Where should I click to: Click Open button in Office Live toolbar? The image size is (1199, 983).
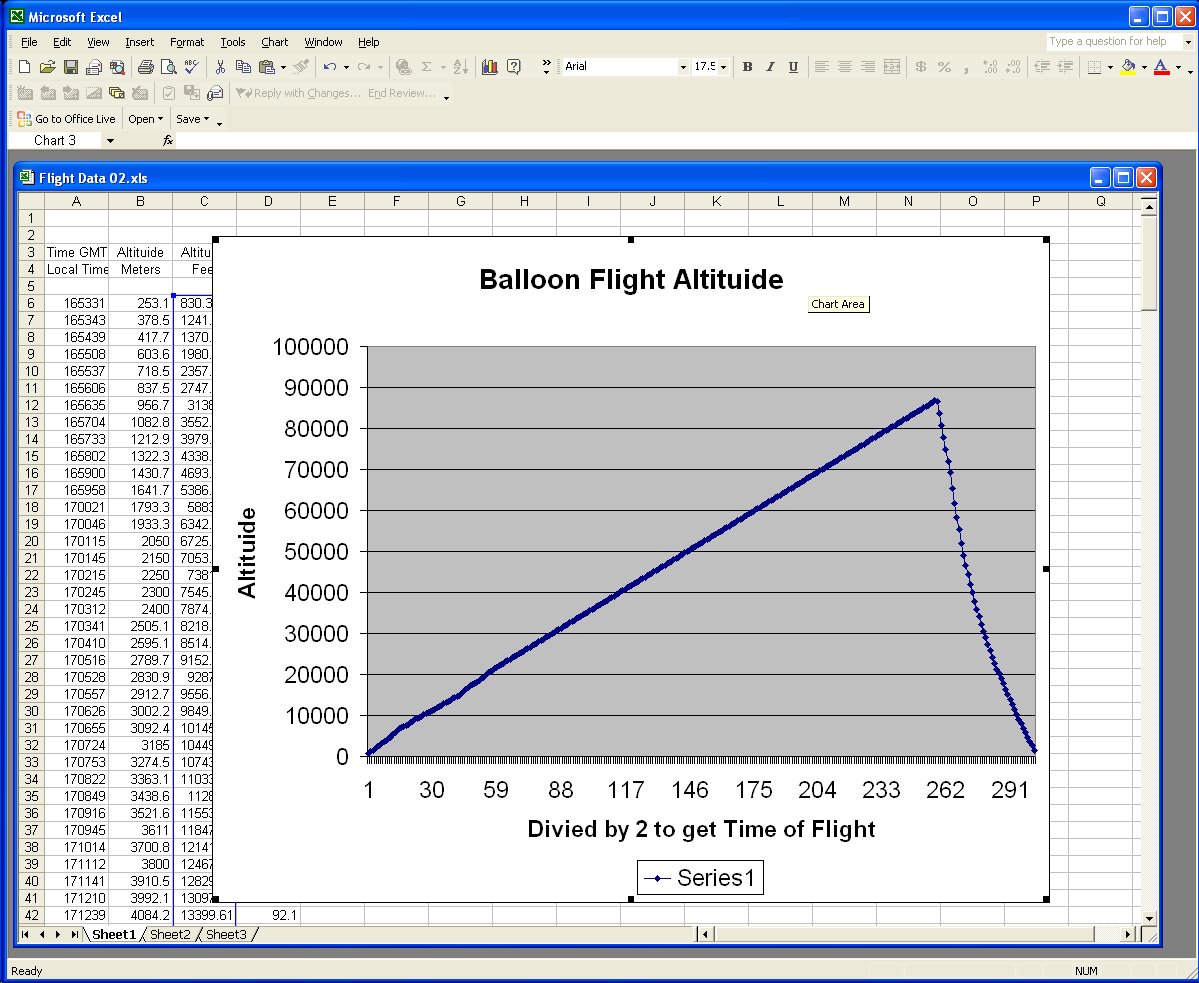coord(145,118)
